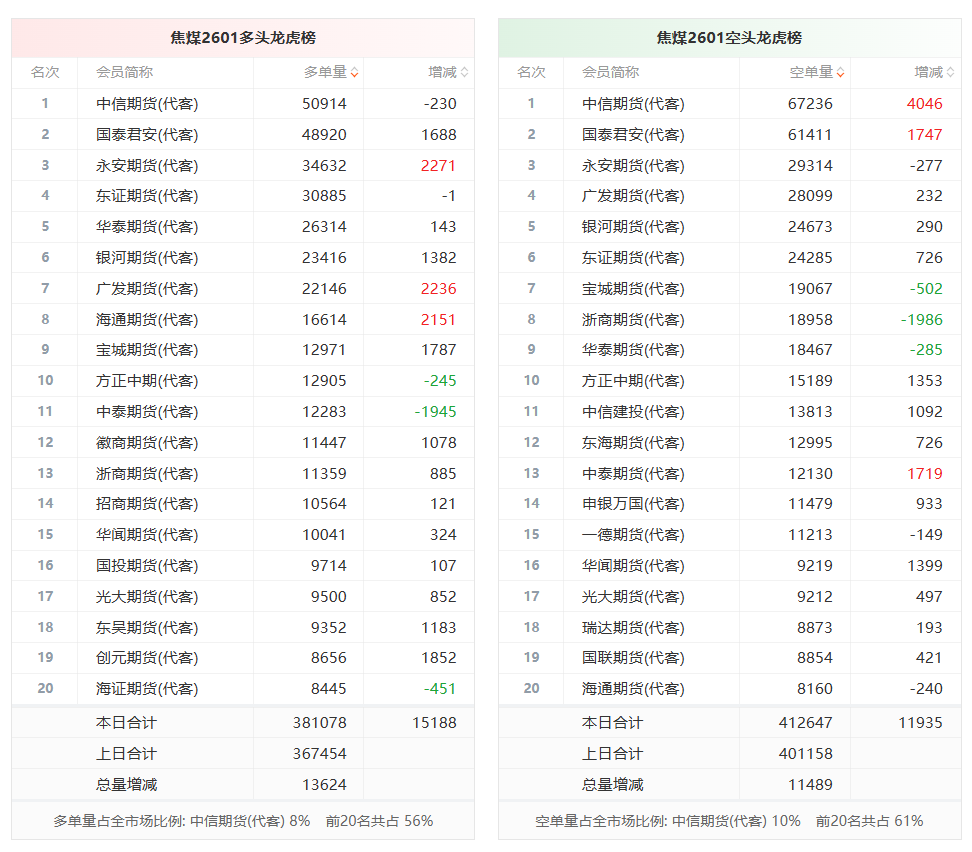Select 中信建投(代客) row
This screenshot has width=972, height=852.
(x=730, y=412)
